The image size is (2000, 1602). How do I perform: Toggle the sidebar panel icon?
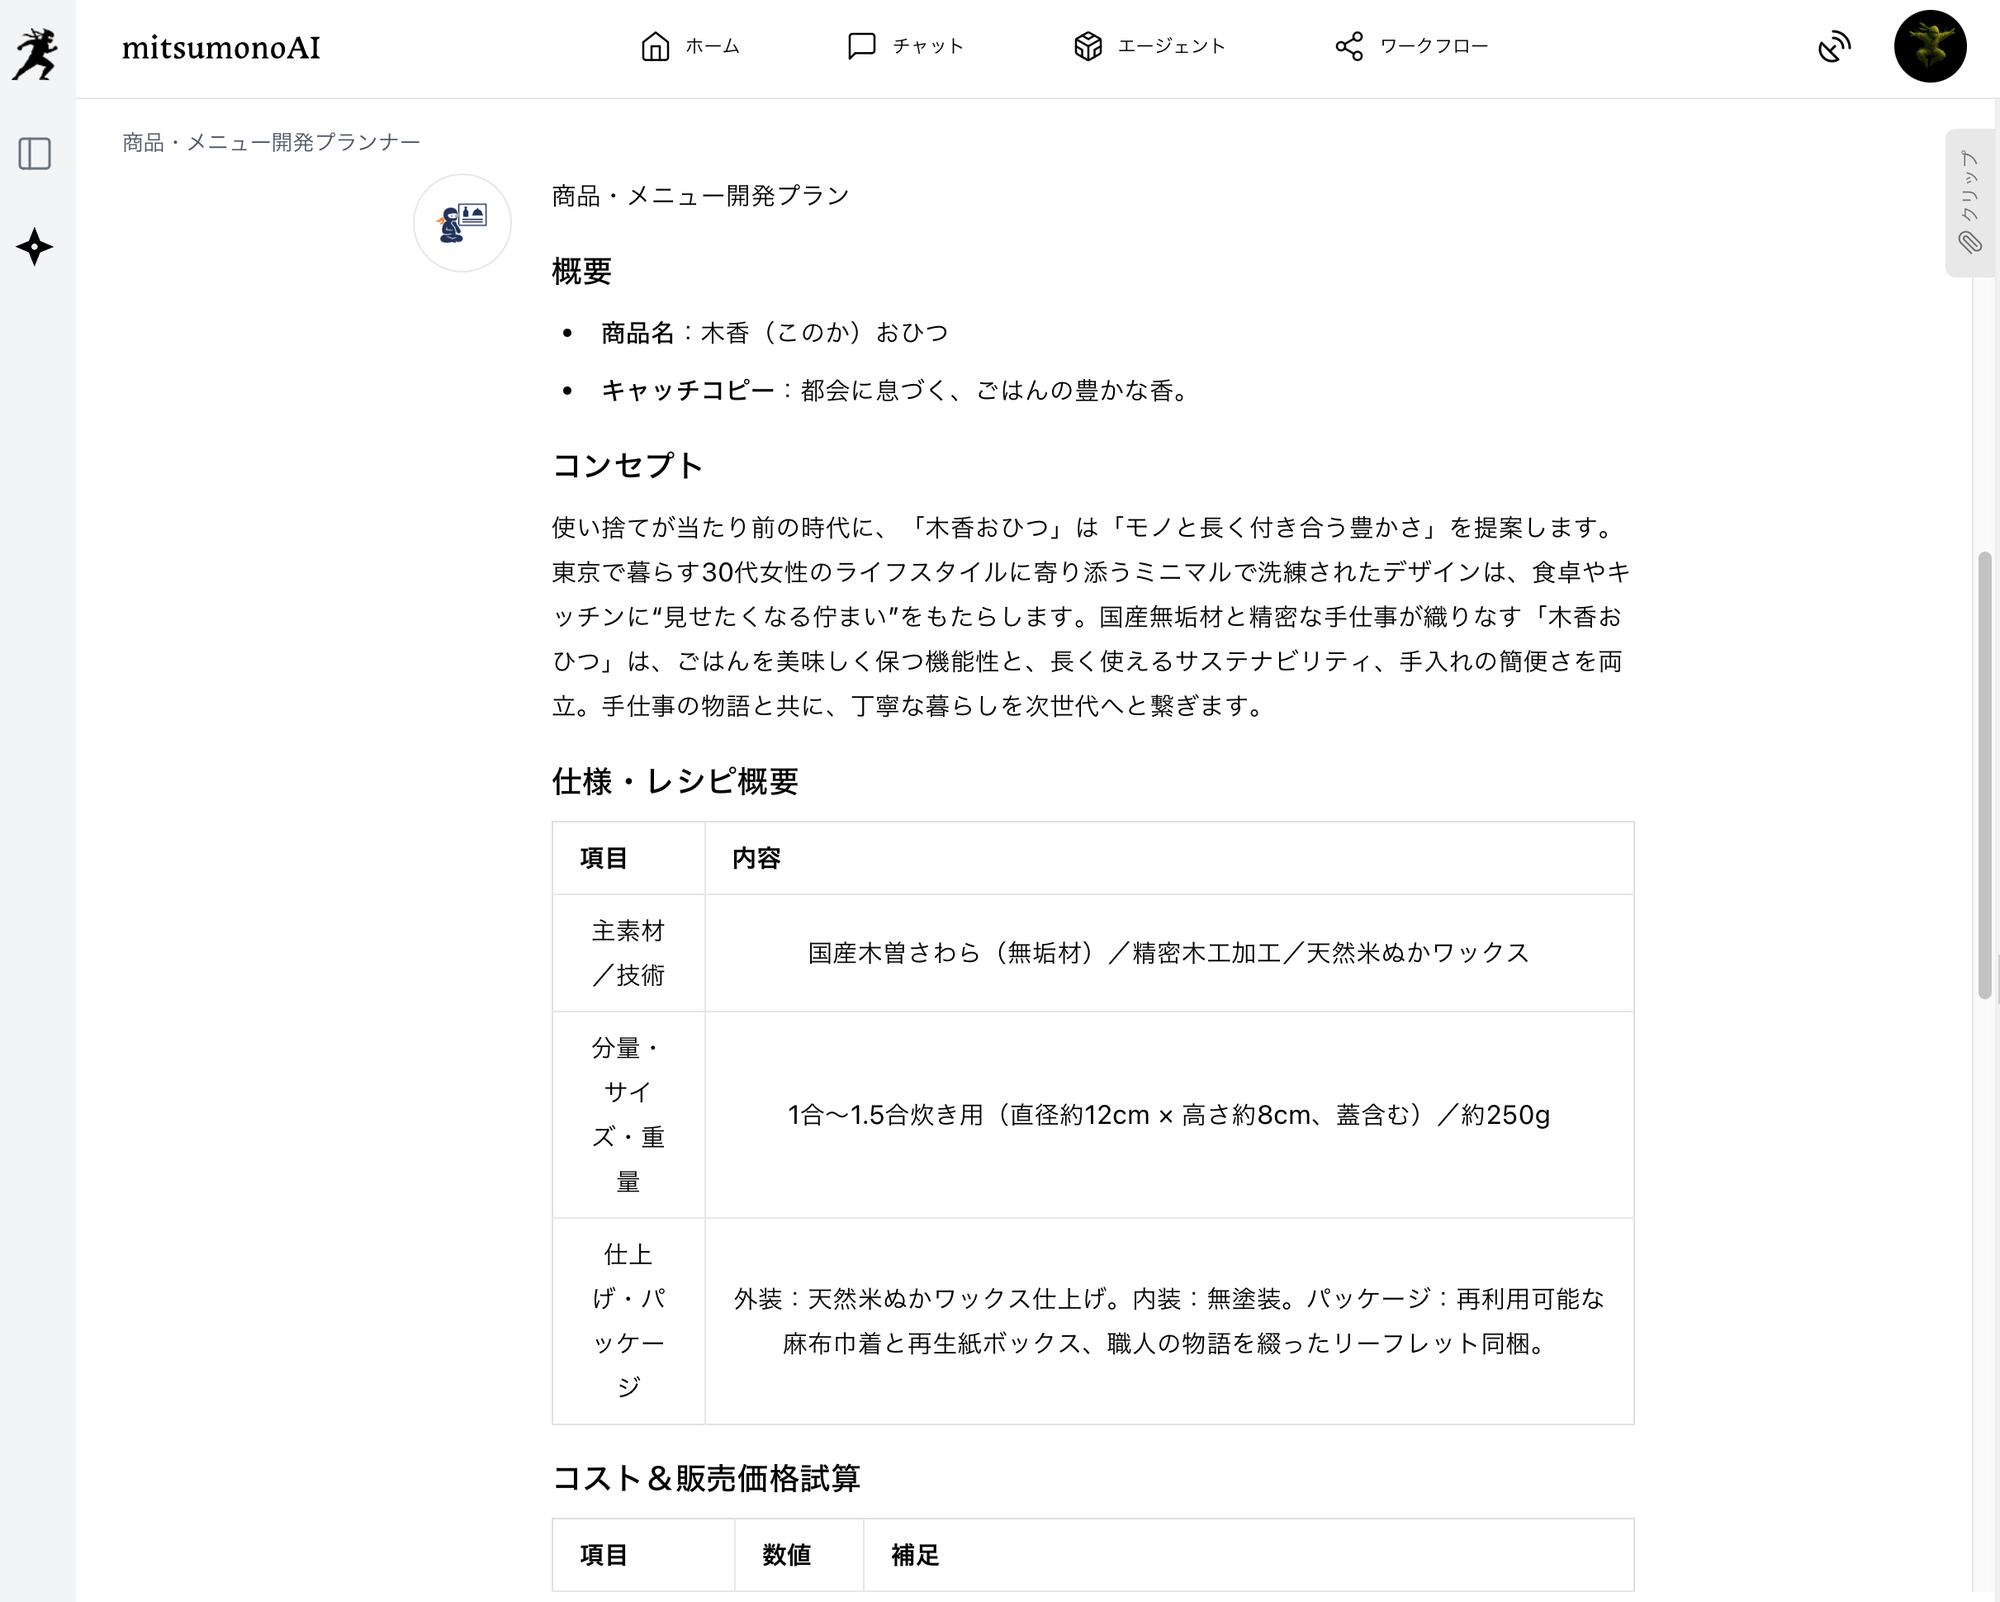[x=35, y=153]
